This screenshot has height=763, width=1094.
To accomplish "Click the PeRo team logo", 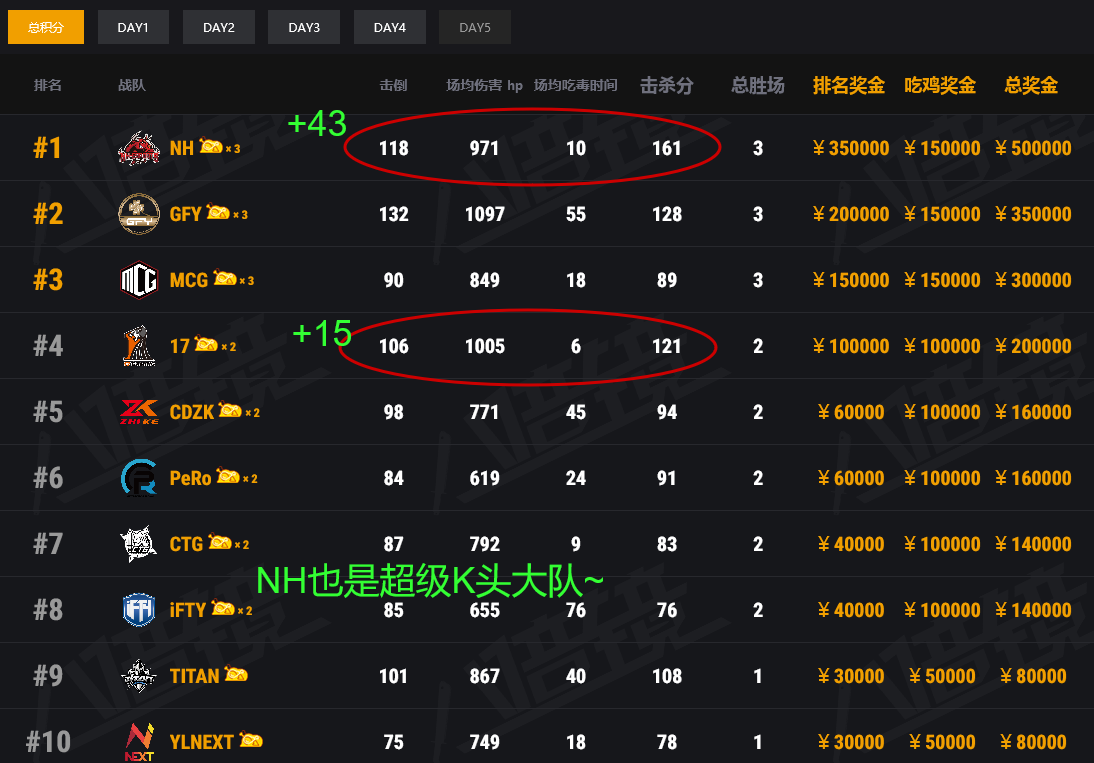I will pos(139,478).
